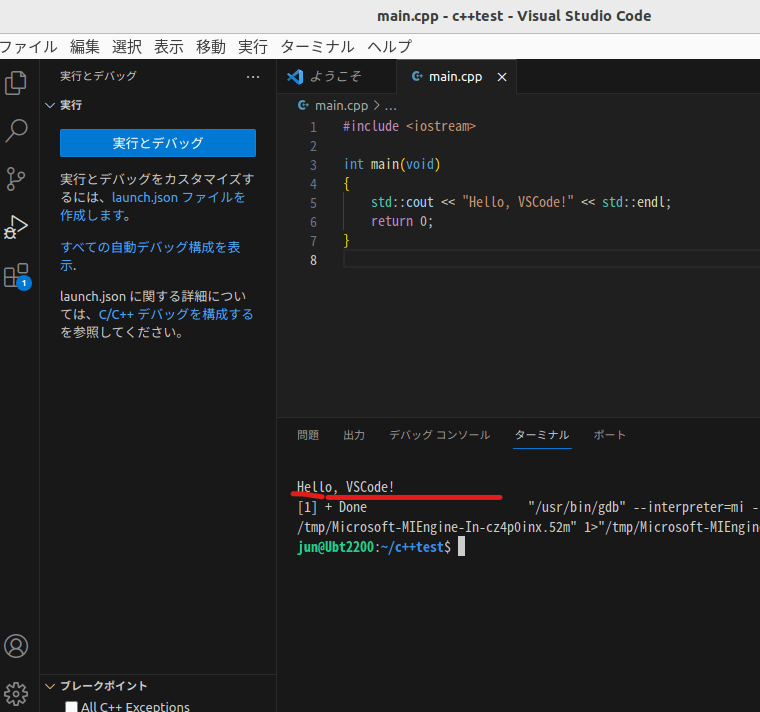Select the ターミナル panel tab
This screenshot has width=760, height=712.
pos(542,435)
